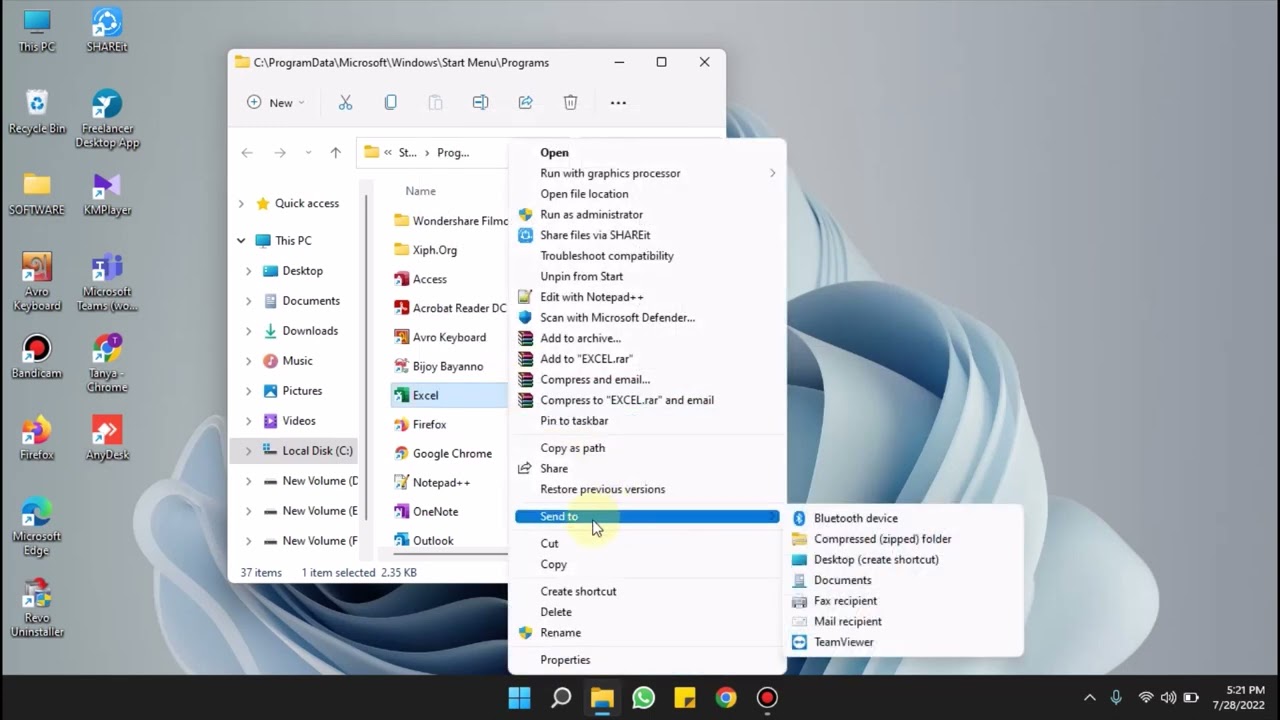Open the AnyDesk desktop shortcut
Screen dimensions: 1280x720
pos(107,439)
